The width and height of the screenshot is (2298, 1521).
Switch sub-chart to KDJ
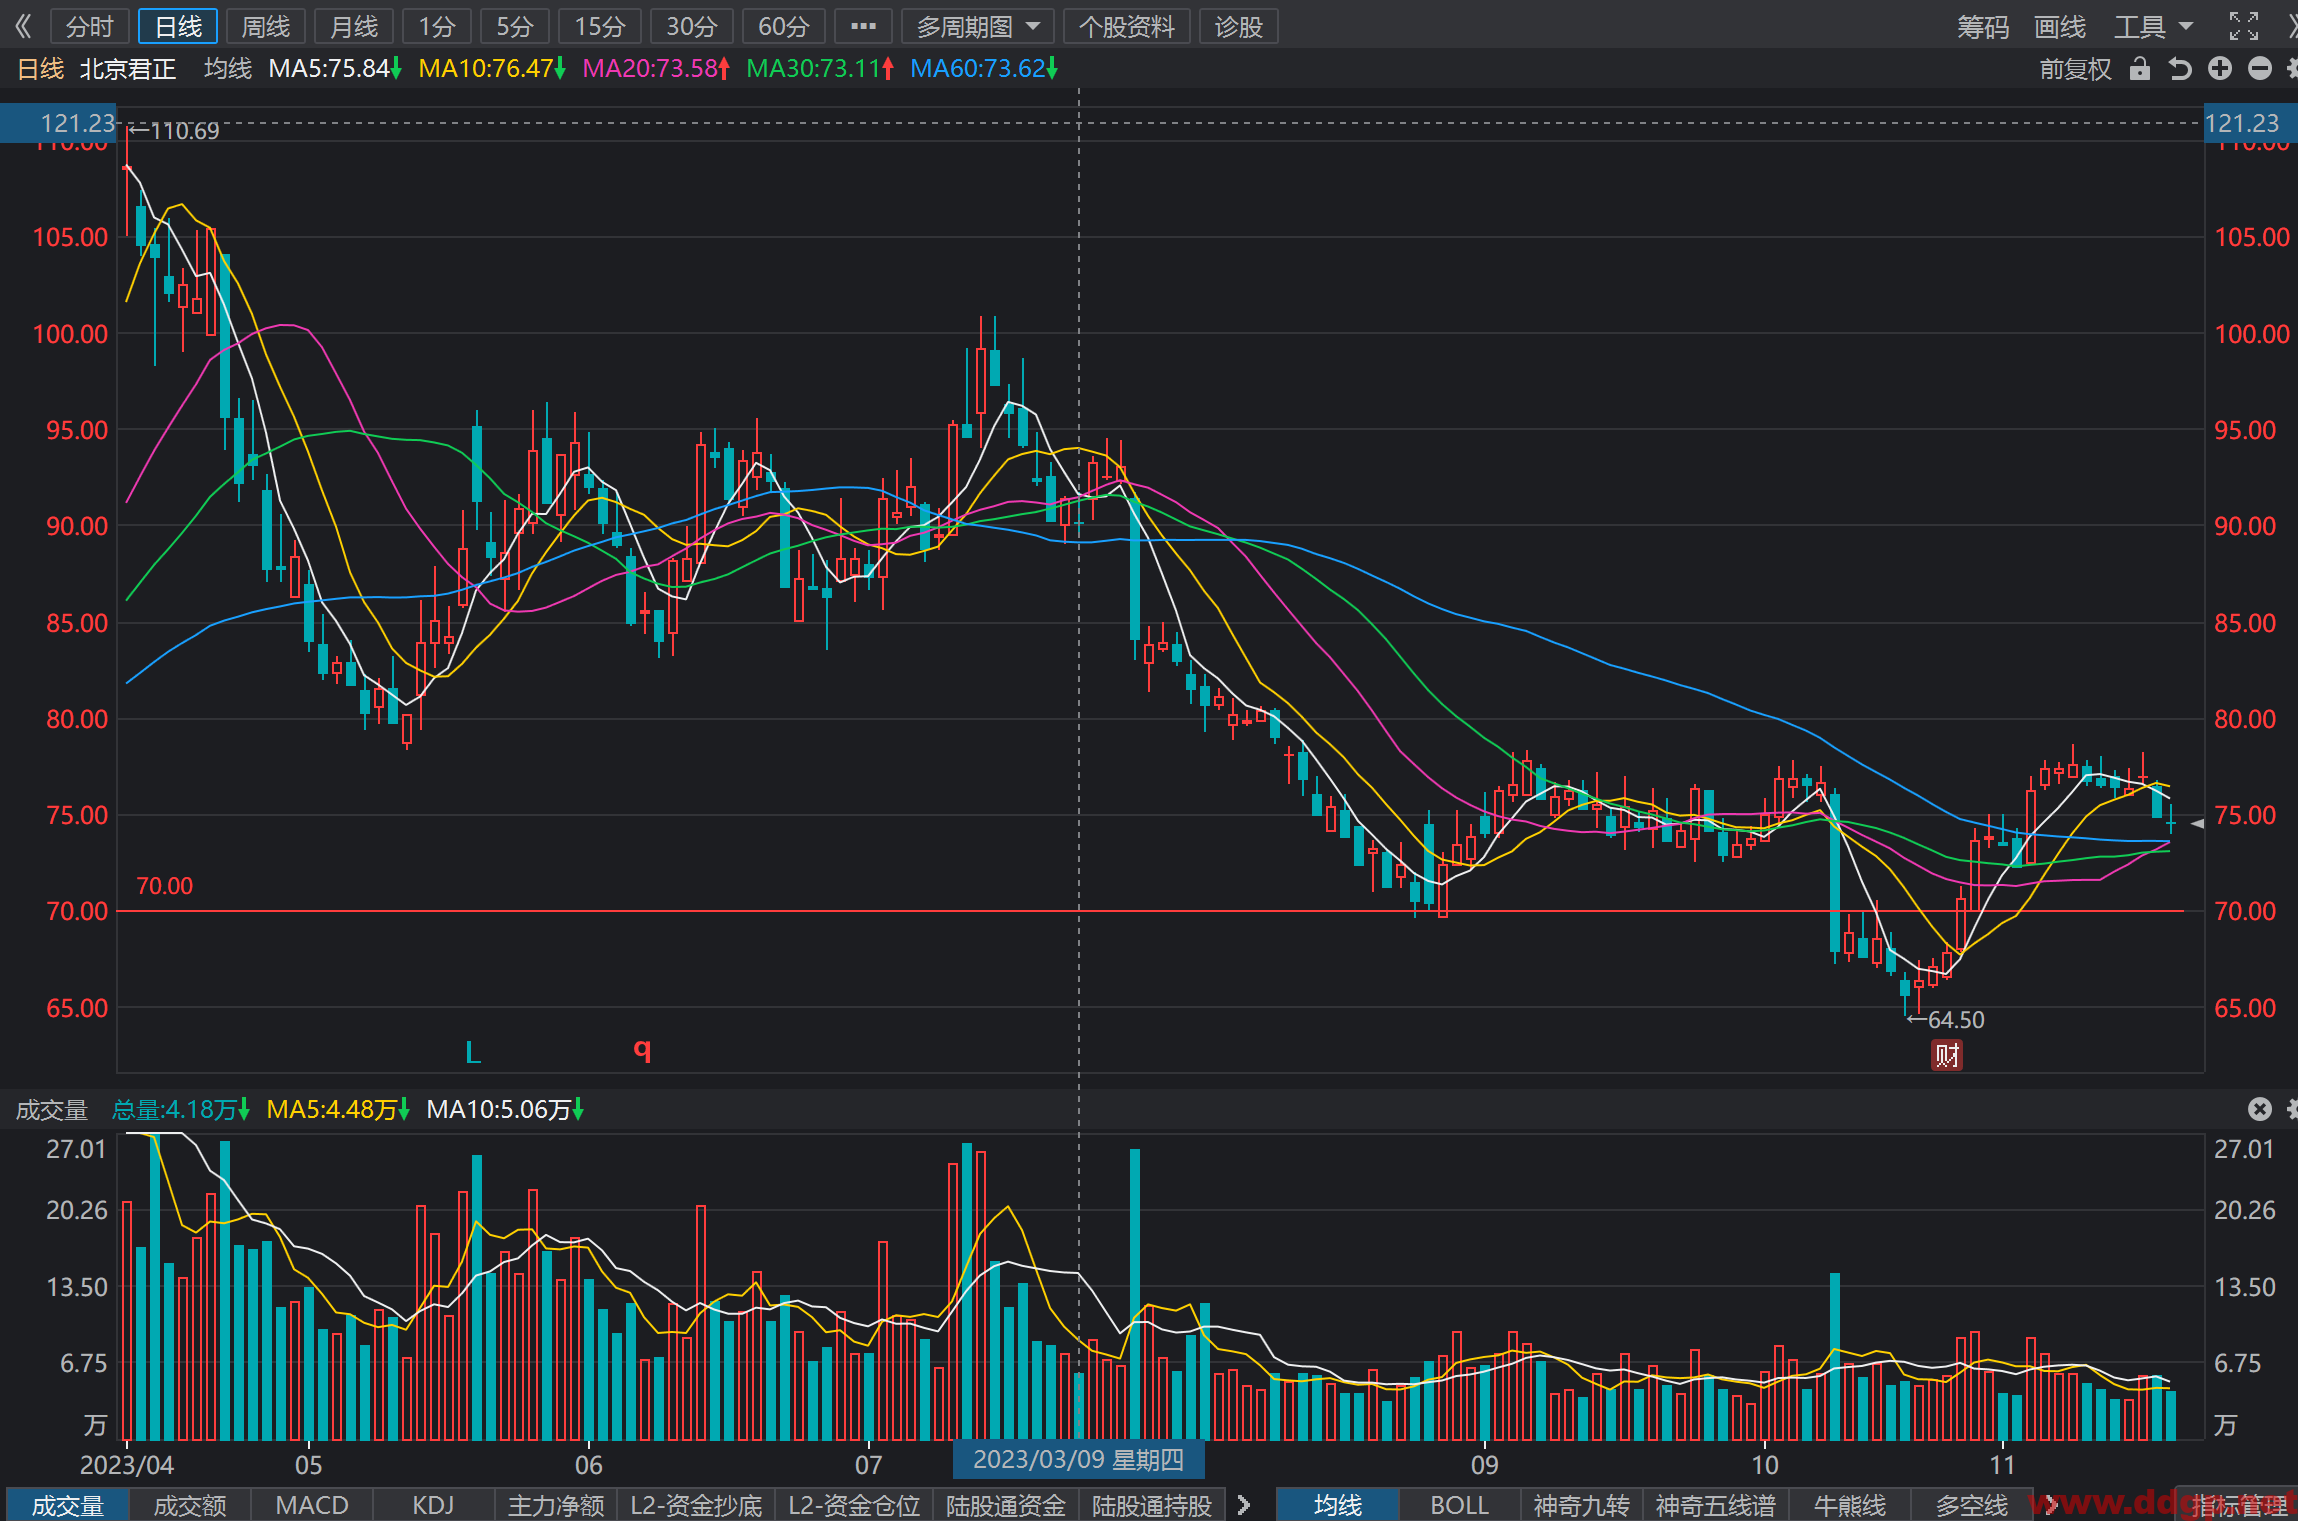pyautogui.click(x=433, y=1505)
